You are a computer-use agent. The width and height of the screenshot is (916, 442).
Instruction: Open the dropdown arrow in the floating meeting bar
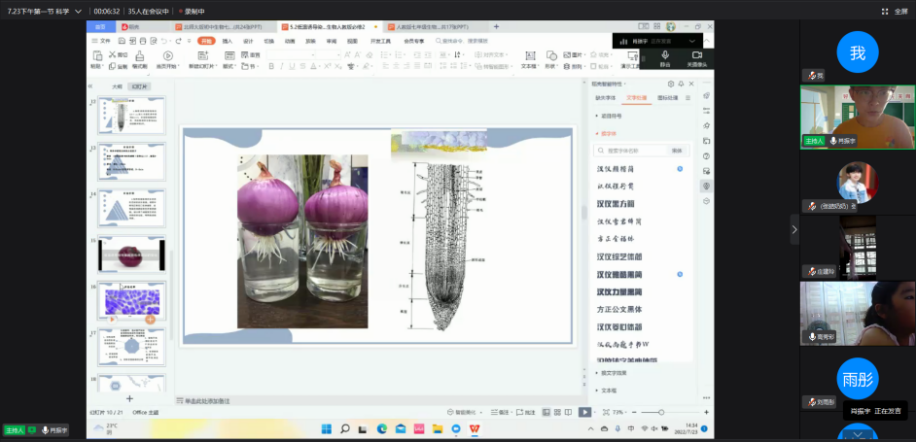(x=692, y=41)
